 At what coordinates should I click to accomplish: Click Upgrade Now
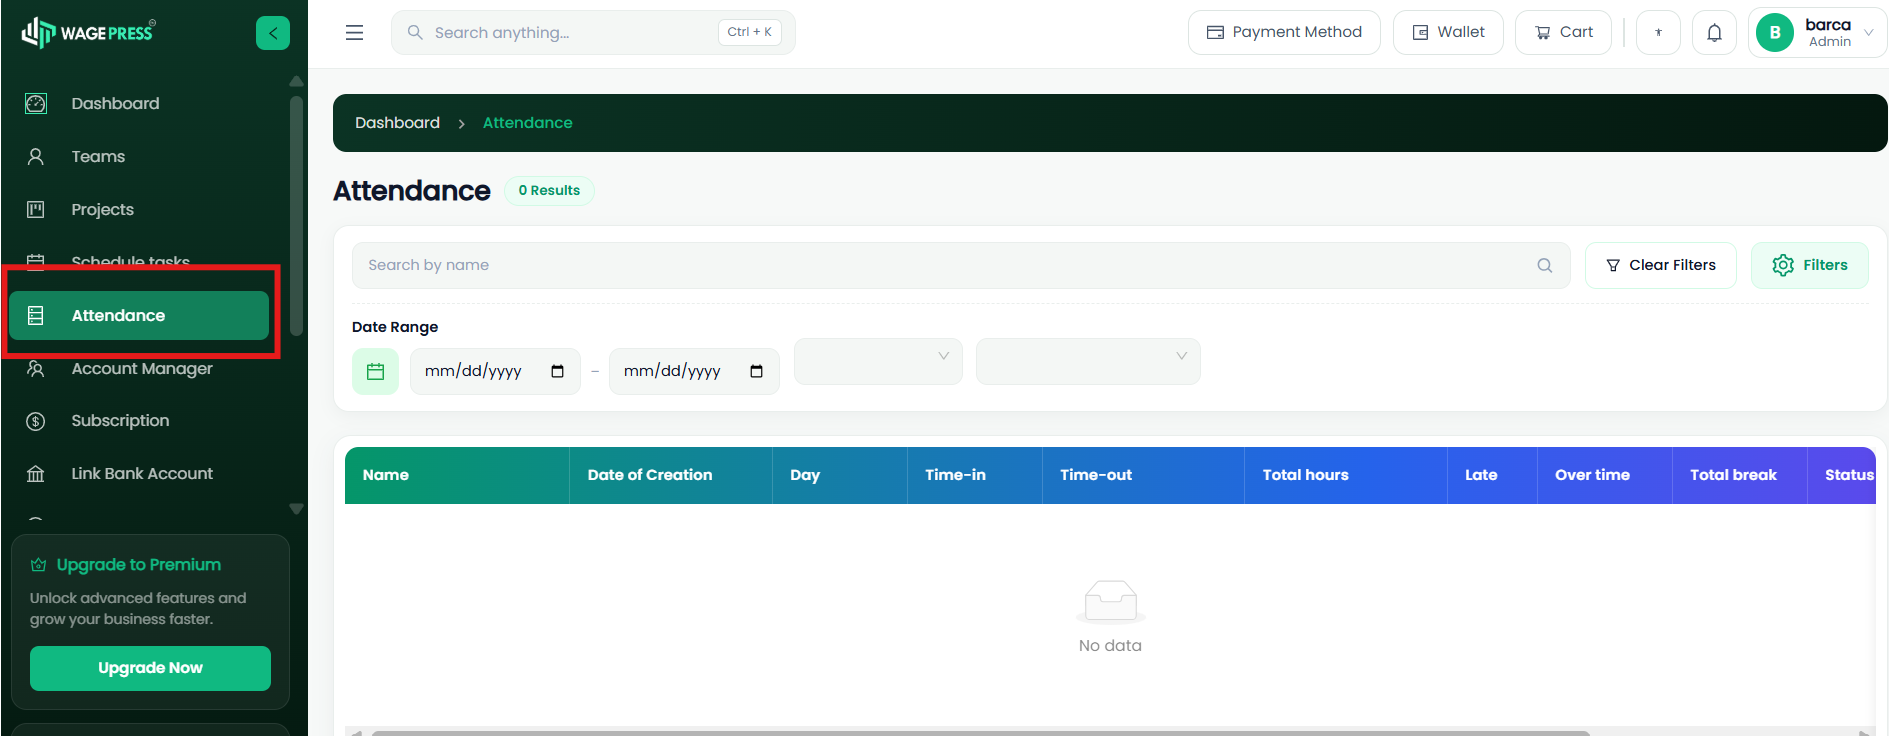click(x=150, y=668)
